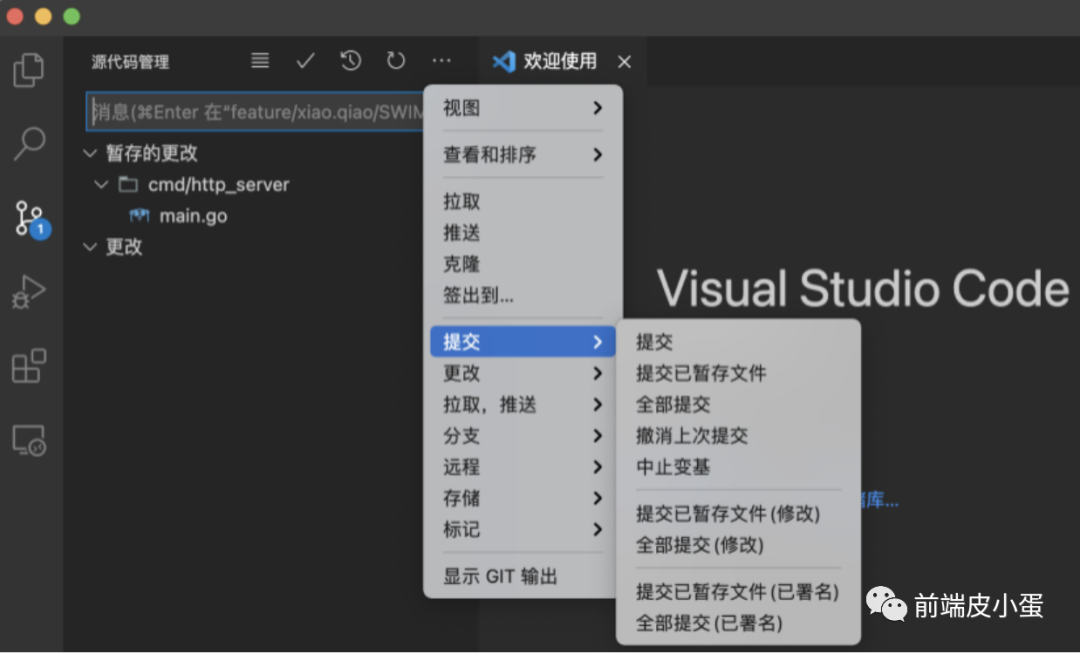Expand the 视图 submenu
The height and width of the screenshot is (654, 1080).
click(523, 108)
